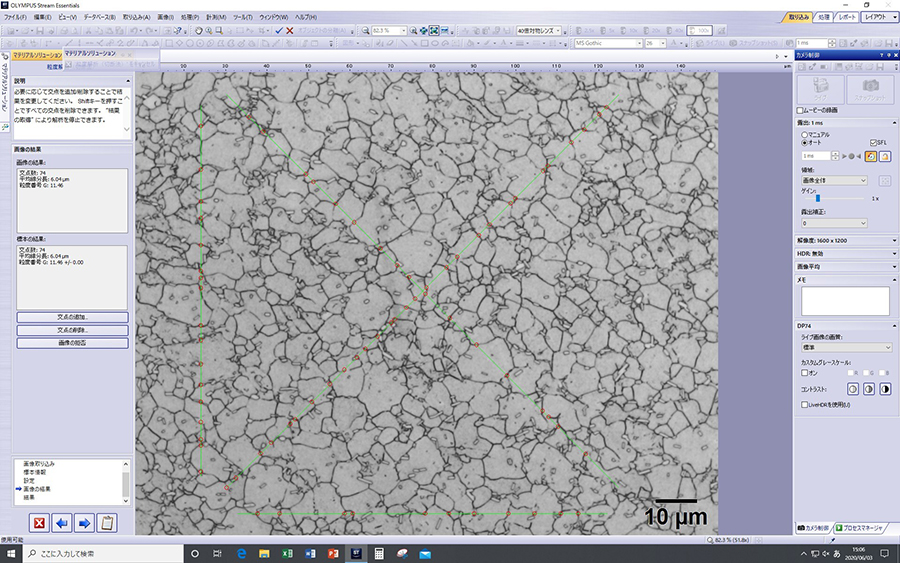Viewport: 900px width, 563px height.
Task: Open the 計測(M) menu
Action: [x=216, y=17]
